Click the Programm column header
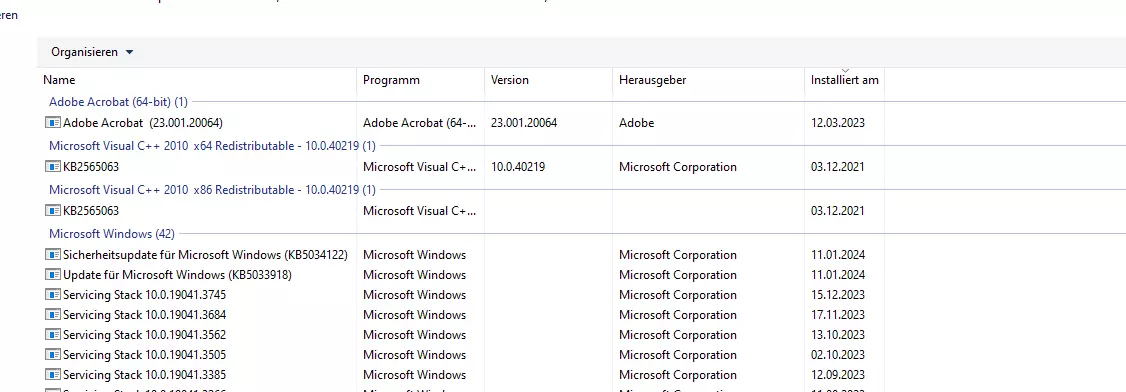Image resolution: width=1126 pixels, height=392 pixels. click(421, 80)
